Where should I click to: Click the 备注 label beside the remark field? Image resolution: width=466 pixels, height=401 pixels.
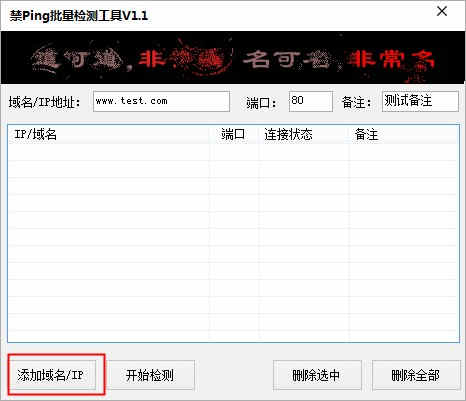[x=356, y=103]
